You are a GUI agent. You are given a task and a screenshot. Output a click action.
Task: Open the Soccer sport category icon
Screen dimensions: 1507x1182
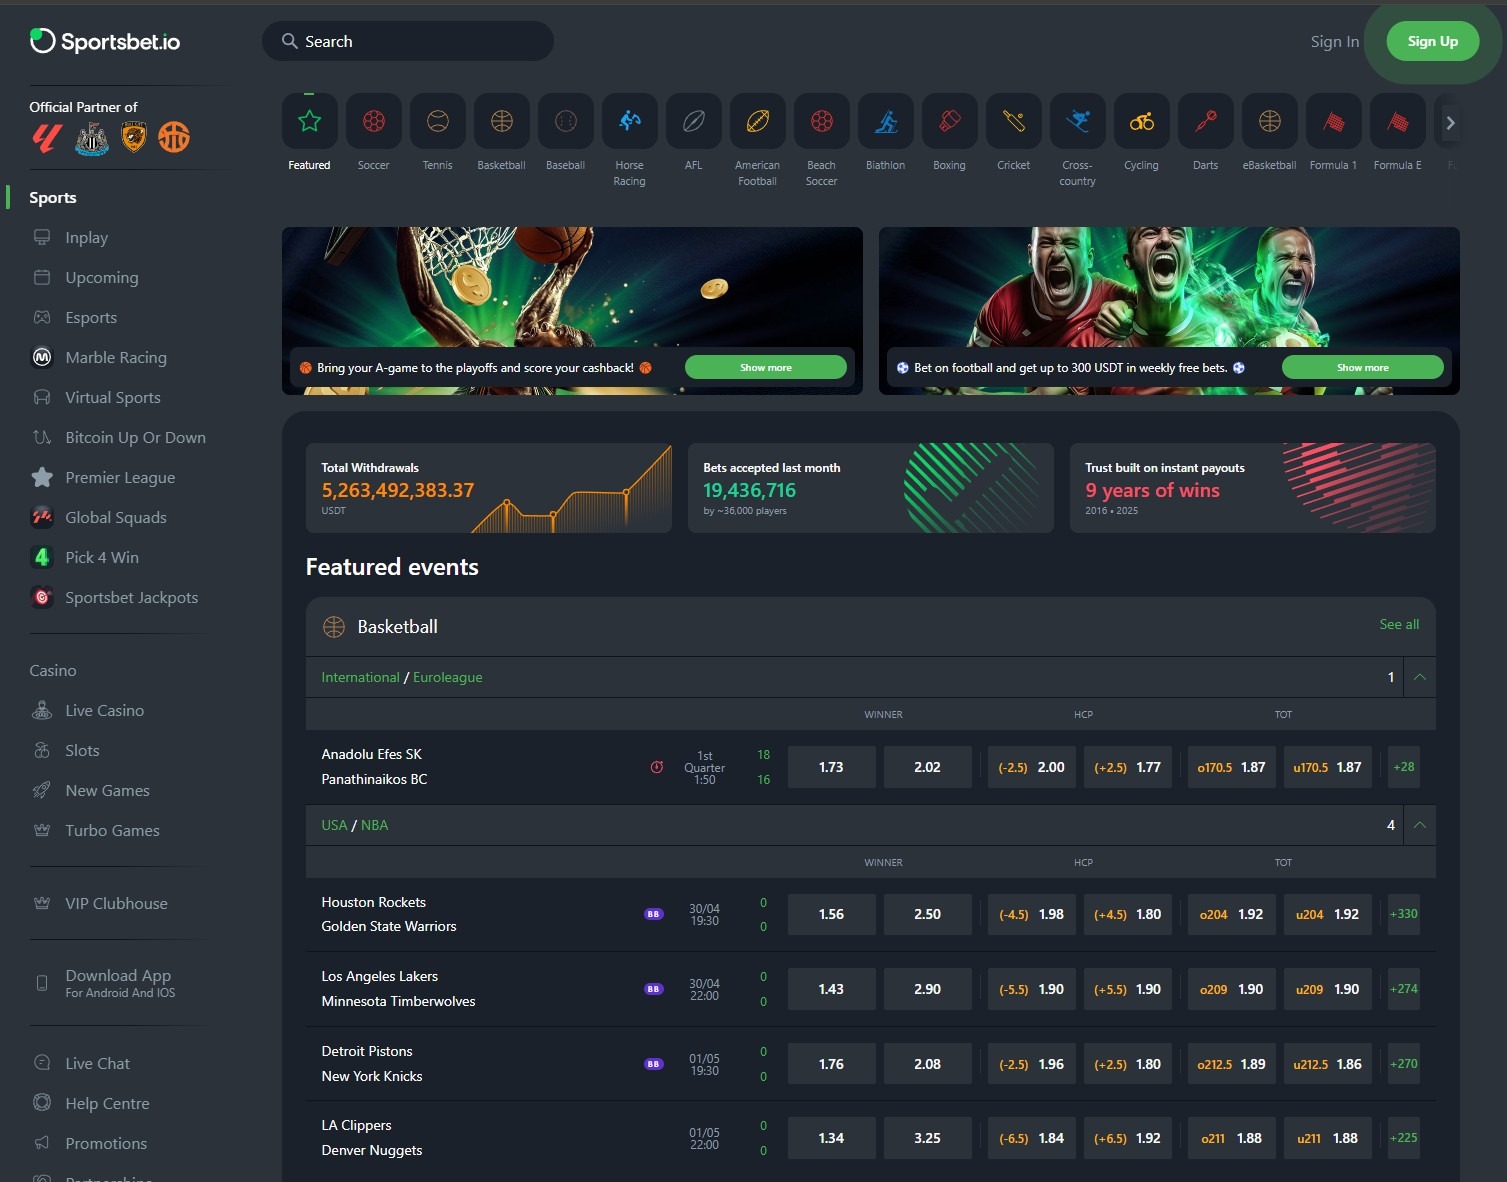(x=374, y=122)
